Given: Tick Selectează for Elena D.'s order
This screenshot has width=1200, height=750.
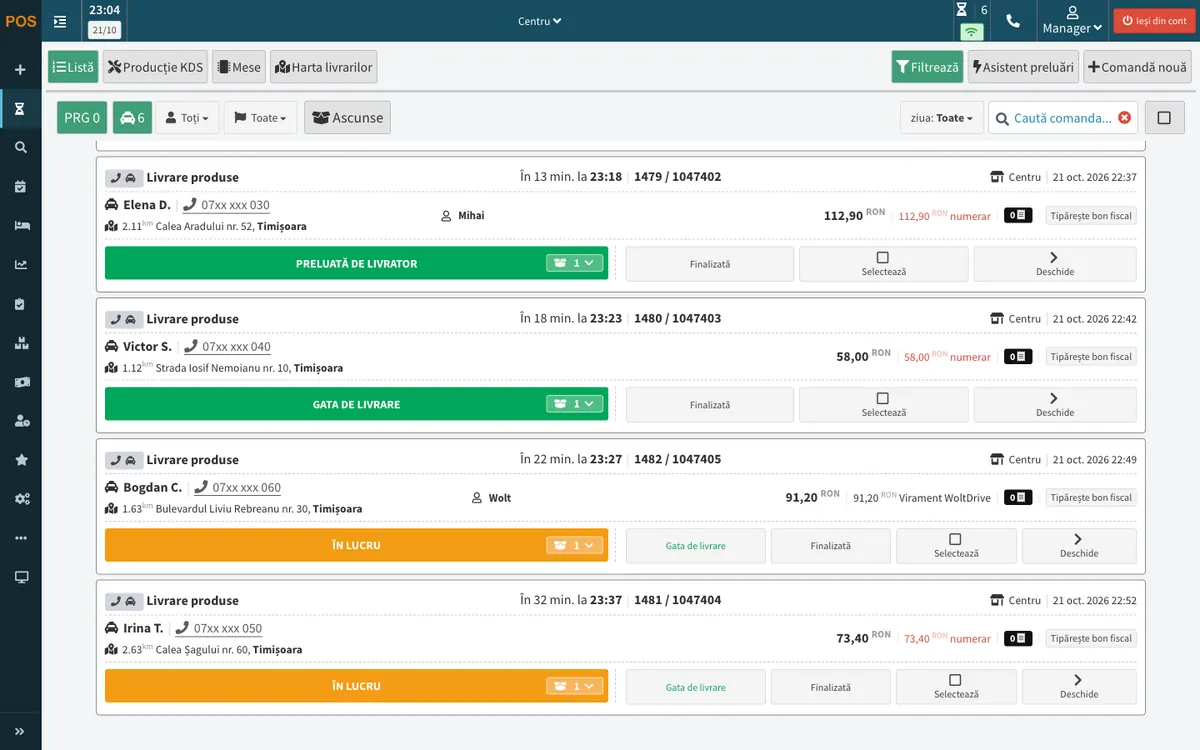Looking at the screenshot, I should coord(883,264).
